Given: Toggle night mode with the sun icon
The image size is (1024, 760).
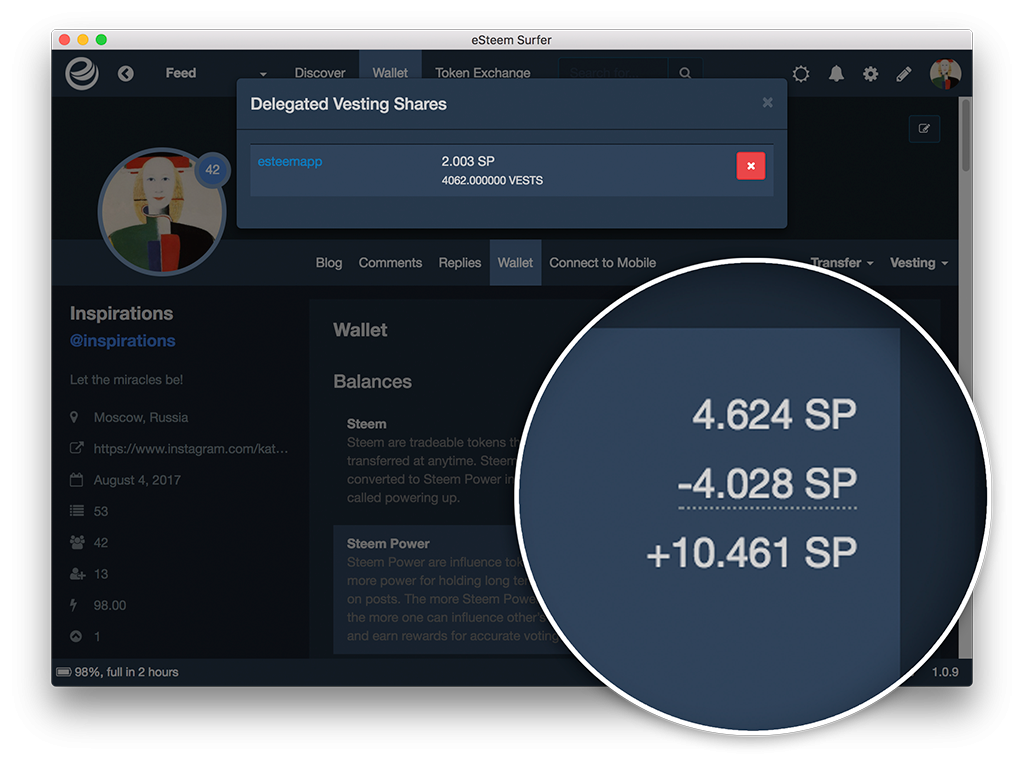Looking at the screenshot, I should point(801,74).
